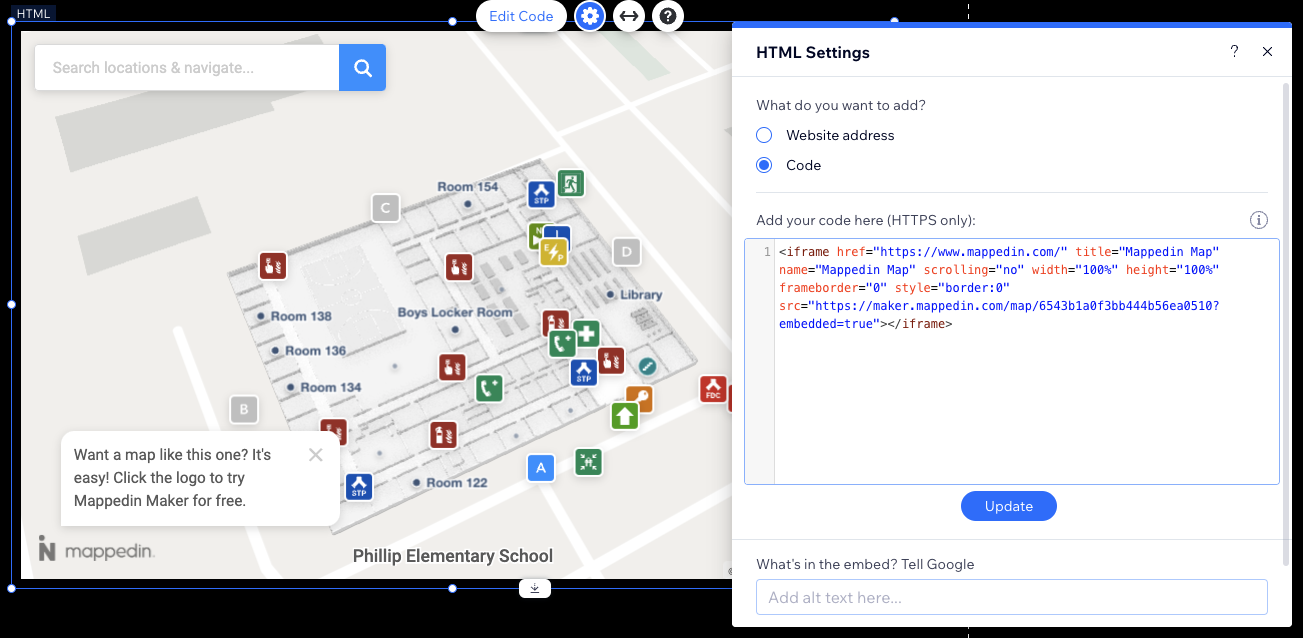Image resolution: width=1303 pixels, height=638 pixels.
Task: Click the search magnifying glass icon
Action: (362, 67)
